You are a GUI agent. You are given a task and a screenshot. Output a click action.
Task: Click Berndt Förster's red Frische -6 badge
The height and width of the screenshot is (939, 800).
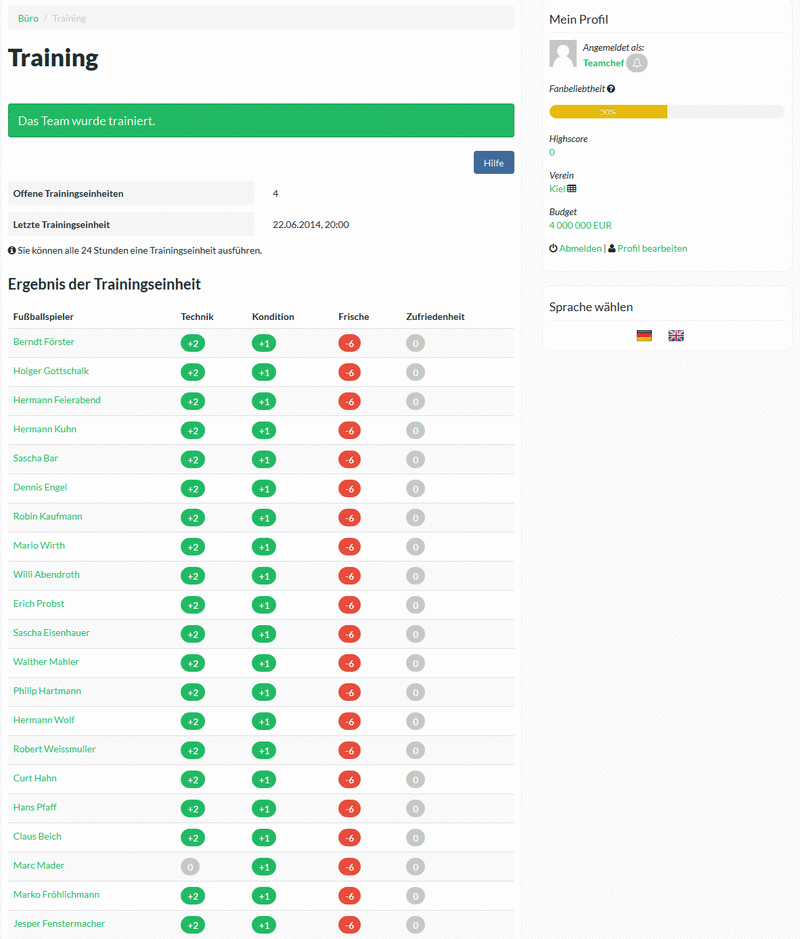[x=349, y=343]
